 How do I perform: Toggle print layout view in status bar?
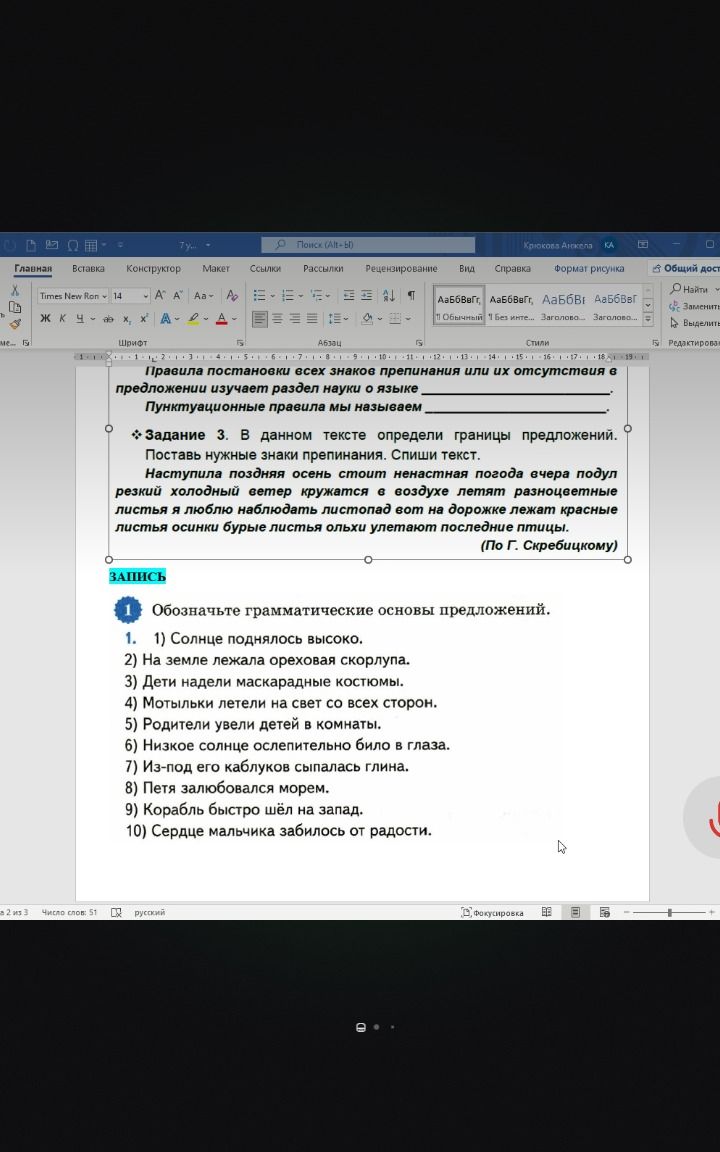[575, 912]
